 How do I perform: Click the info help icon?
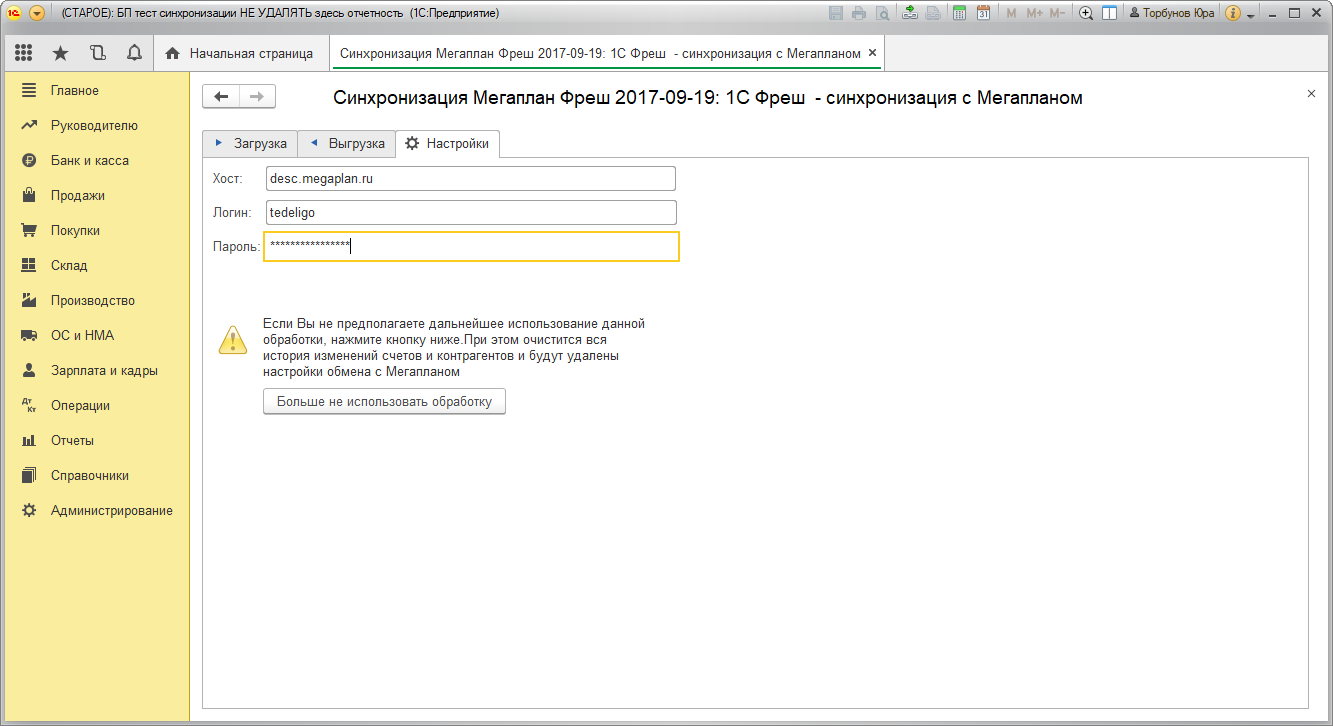[1233, 13]
